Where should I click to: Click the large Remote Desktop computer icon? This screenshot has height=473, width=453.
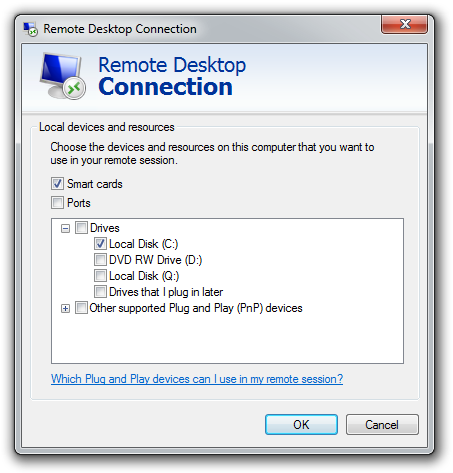[x=63, y=76]
